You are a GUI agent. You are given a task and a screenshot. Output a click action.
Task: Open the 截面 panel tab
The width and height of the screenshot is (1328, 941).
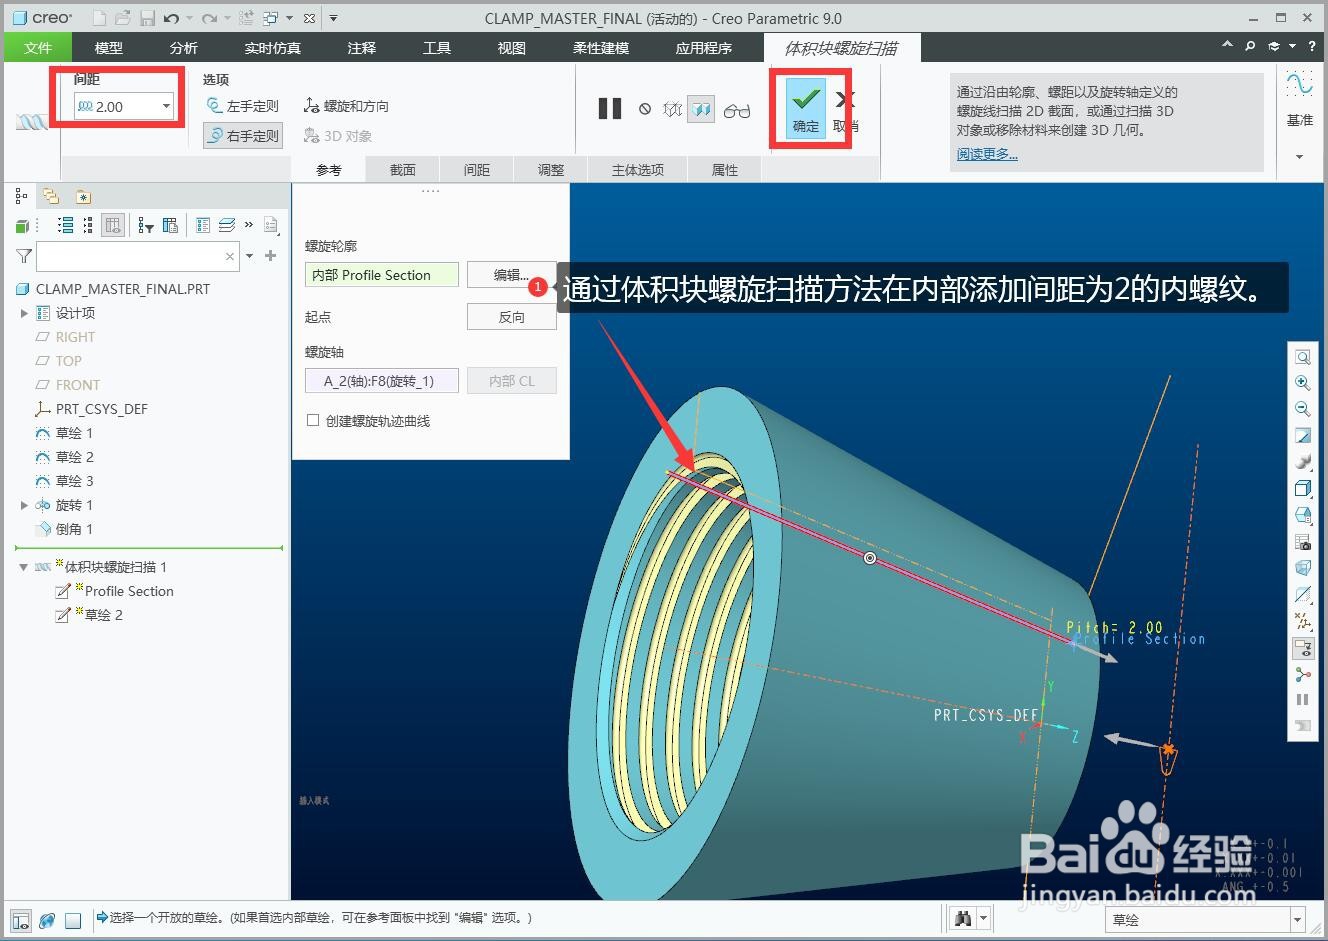403,170
